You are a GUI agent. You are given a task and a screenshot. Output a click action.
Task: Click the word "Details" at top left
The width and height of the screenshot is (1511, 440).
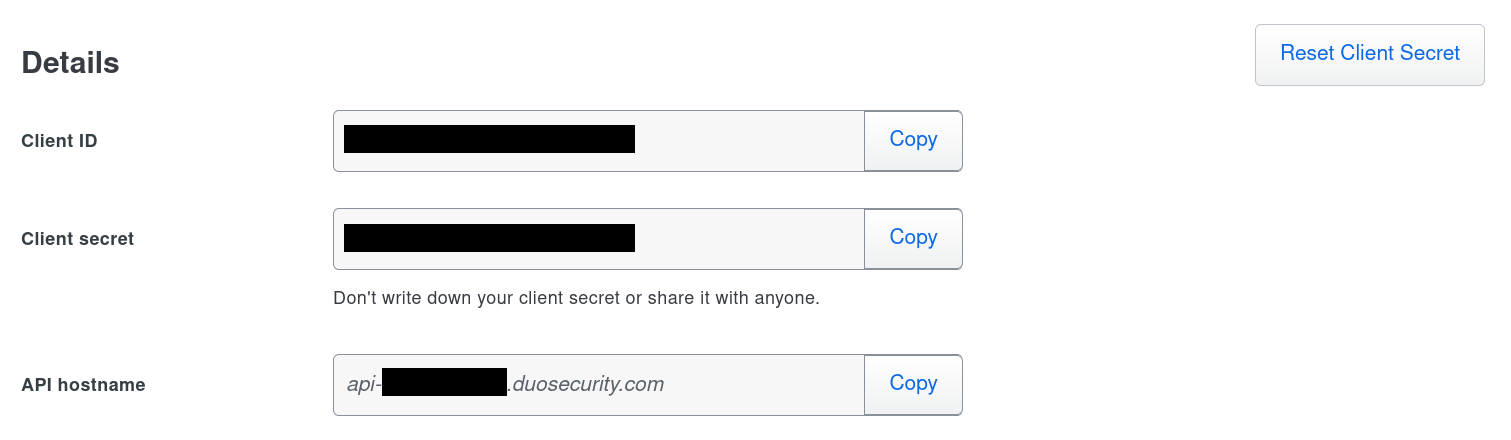(70, 63)
